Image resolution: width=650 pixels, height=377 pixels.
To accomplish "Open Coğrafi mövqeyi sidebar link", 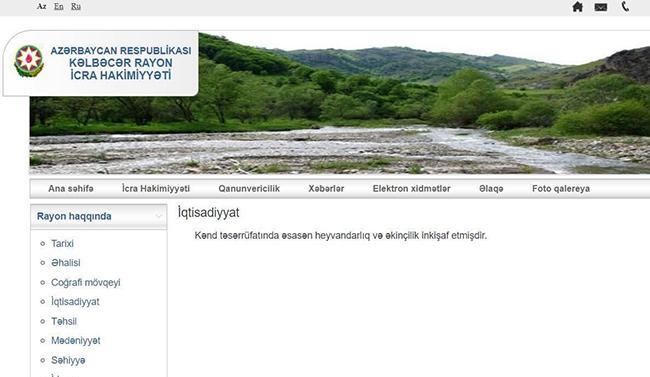I will coord(86,282).
